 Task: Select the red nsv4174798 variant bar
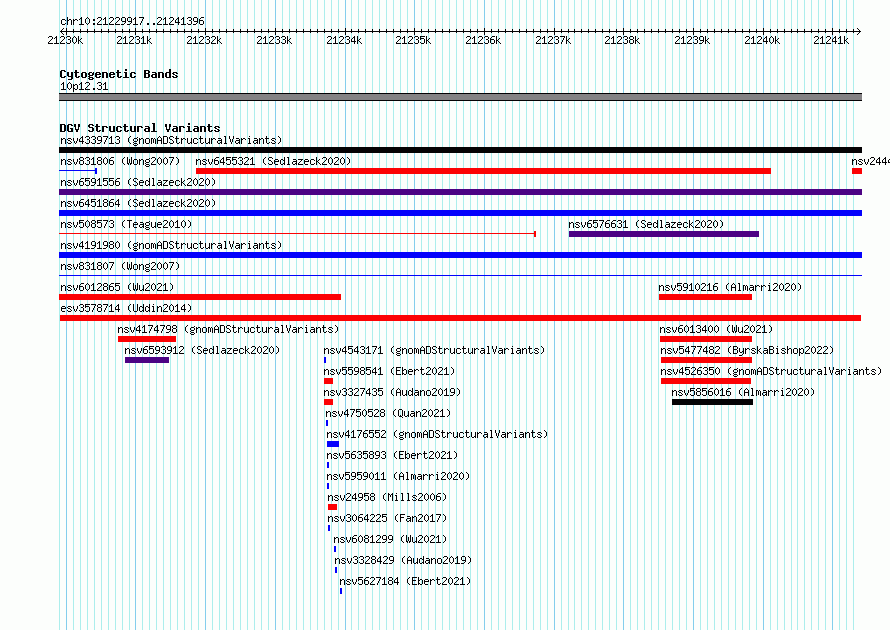(x=147, y=339)
